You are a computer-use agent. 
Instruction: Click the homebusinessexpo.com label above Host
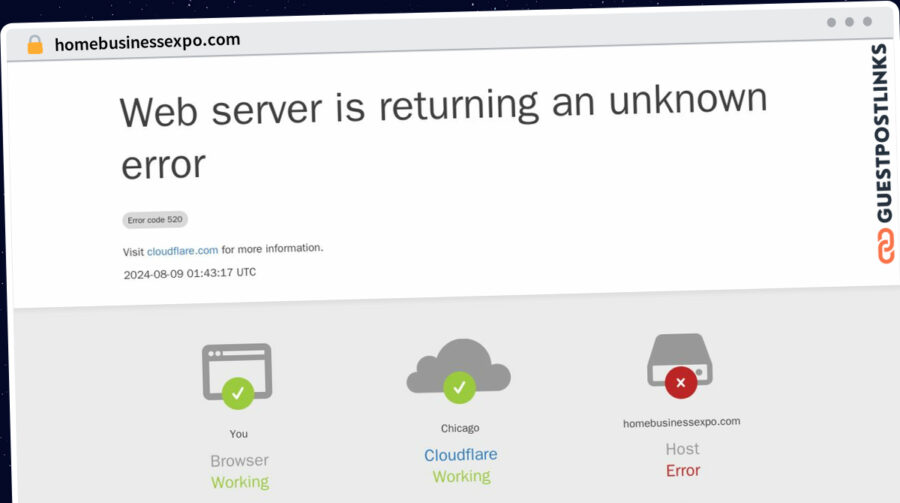[x=682, y=423]
